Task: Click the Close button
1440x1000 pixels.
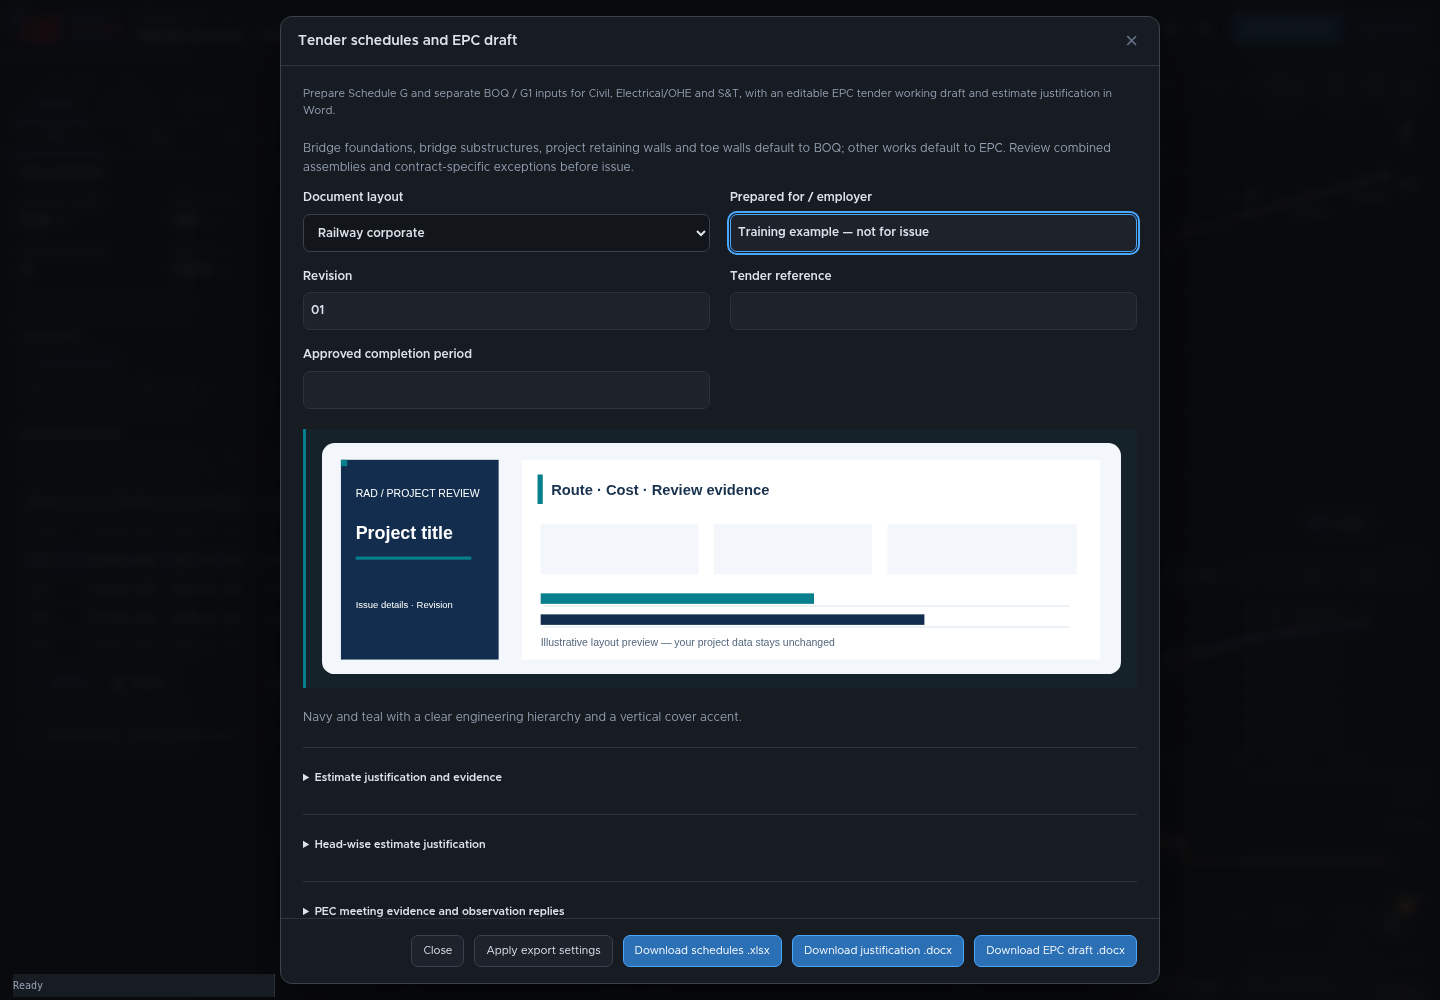Action: click(438, 951)
